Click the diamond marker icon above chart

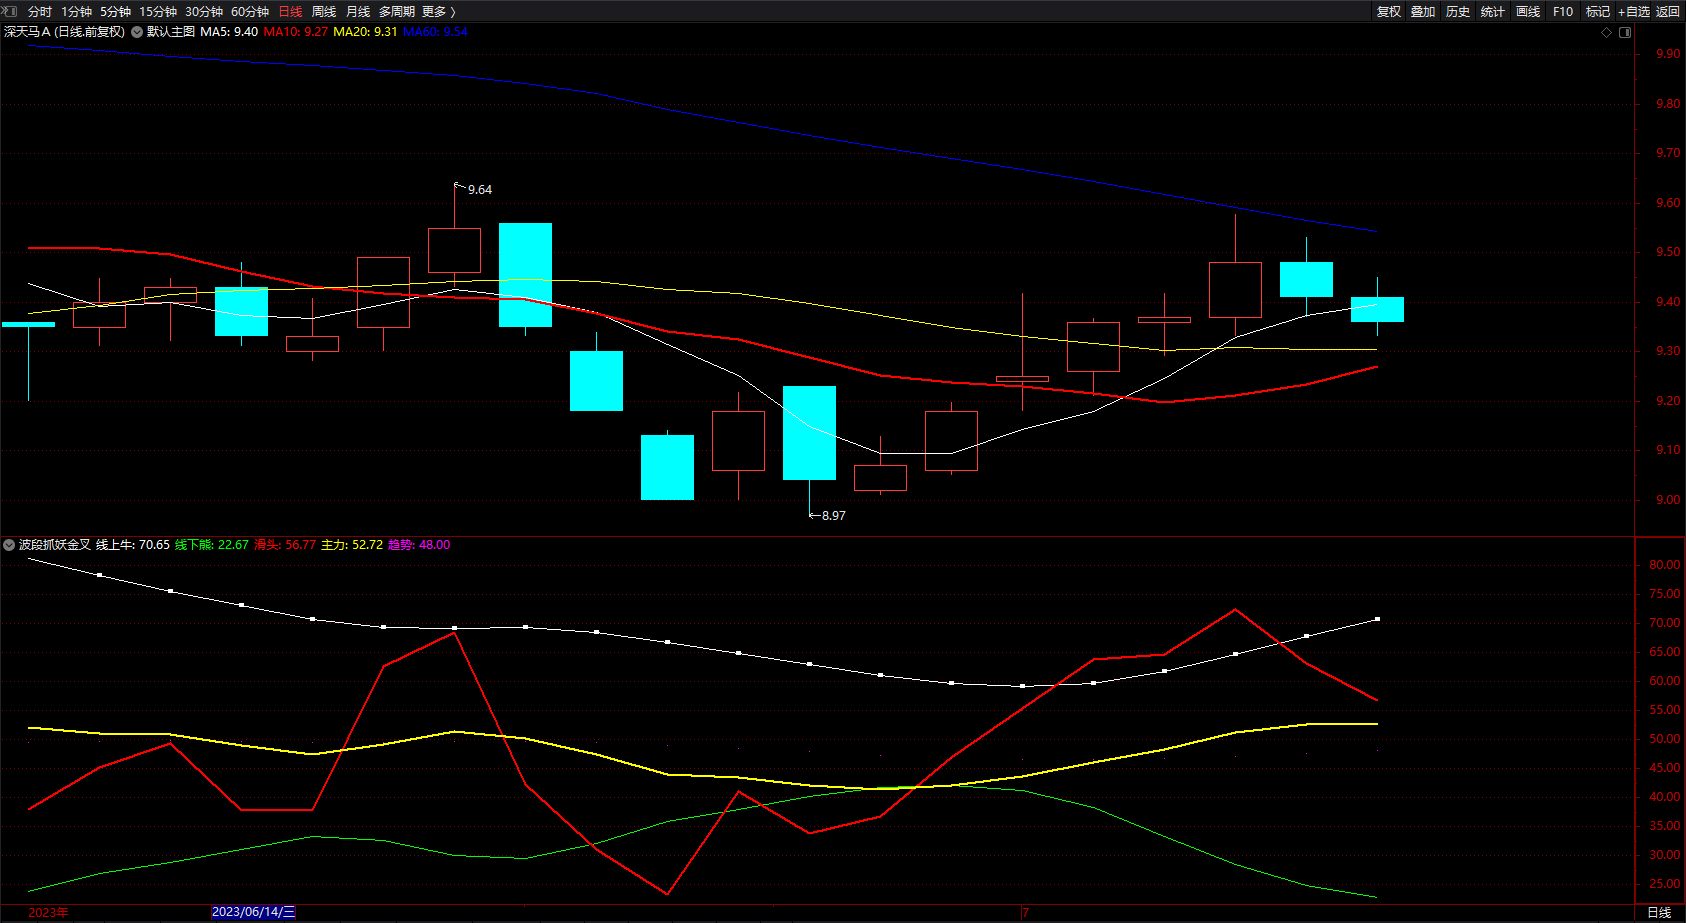[1607, 32]
